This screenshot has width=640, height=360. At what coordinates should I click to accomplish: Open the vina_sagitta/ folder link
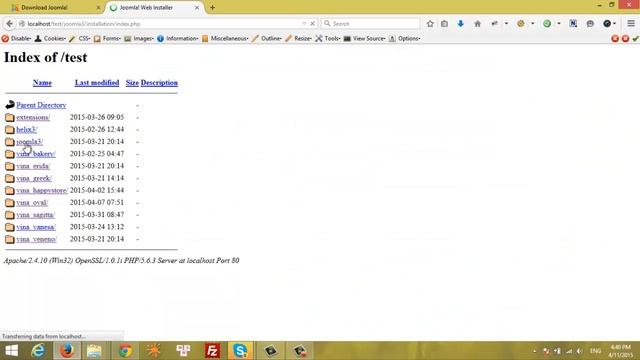point(36,215)
